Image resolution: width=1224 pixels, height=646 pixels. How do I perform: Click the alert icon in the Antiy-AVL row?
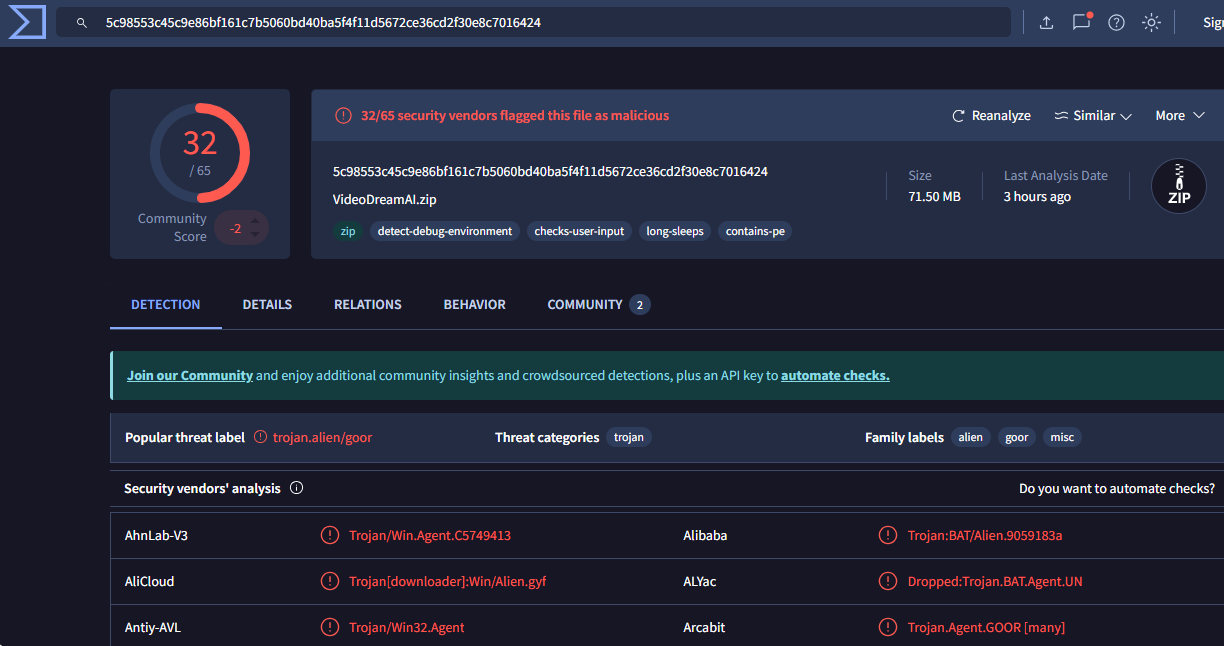click(x=329, y=627)
